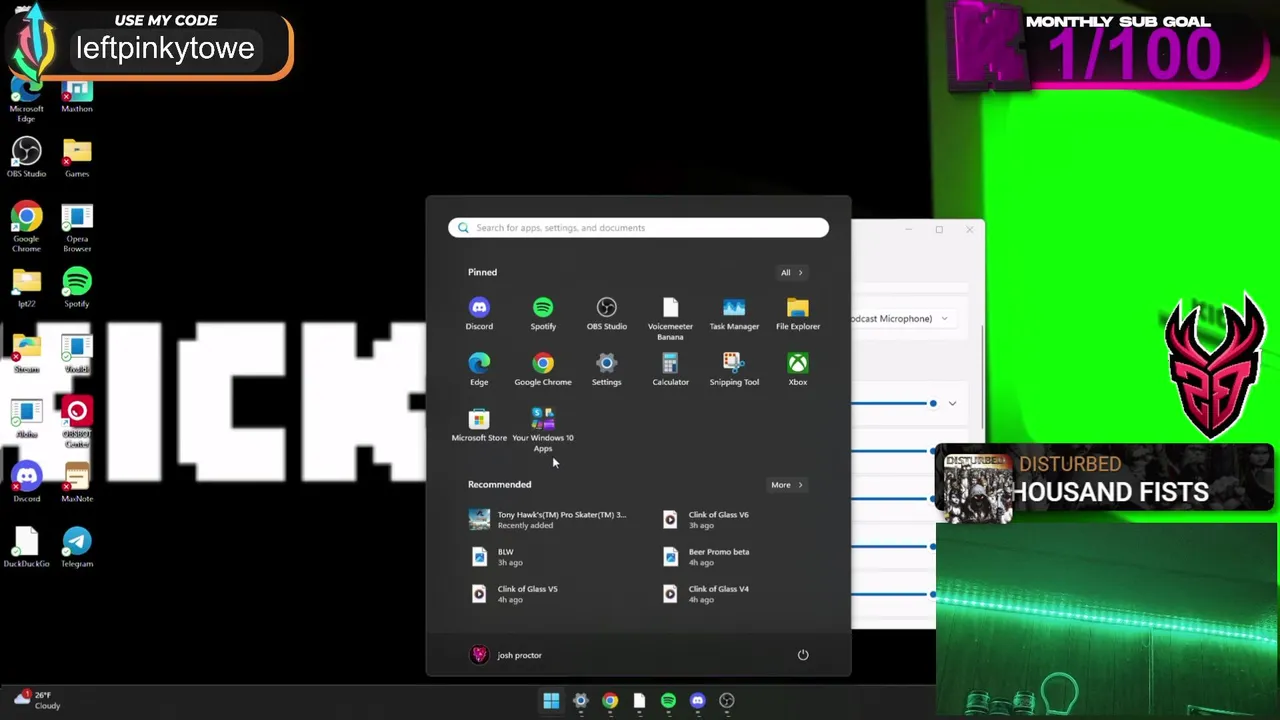Expand the first volume slider row's chevron
Viewport: 1280px width, 720px height.
pyautogui.click(x=952, y=404)
